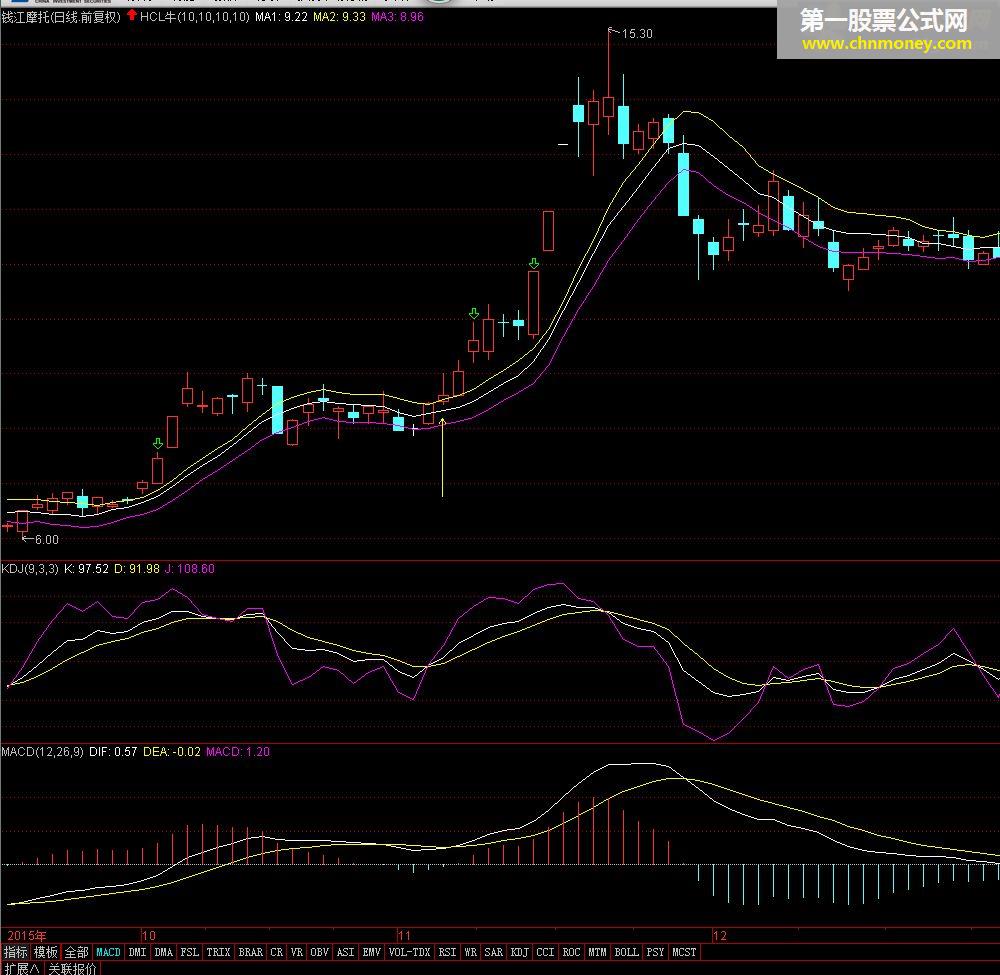Expand the 扩展 panel toggle
This screenshot has width=1000, height=975.
pyautogui.click(x=22, y=968)
